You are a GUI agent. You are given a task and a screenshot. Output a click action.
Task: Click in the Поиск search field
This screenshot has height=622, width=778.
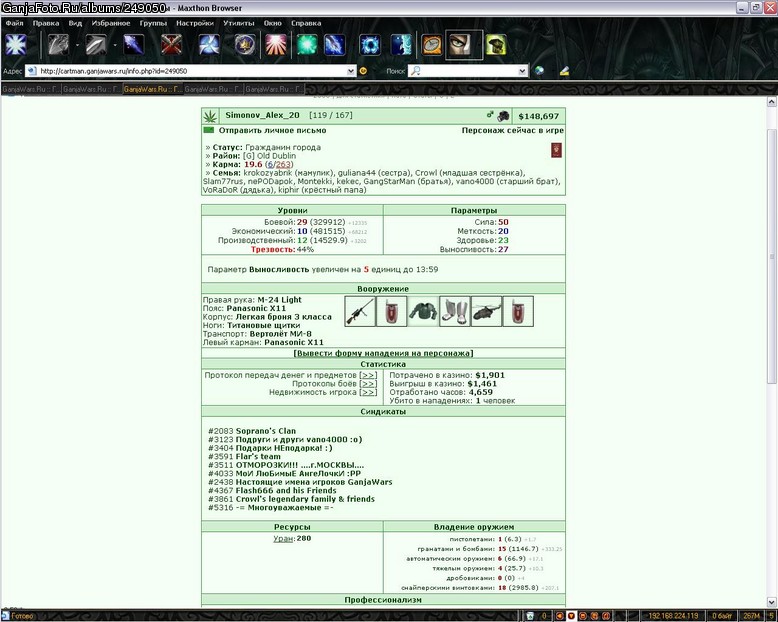coord(469,71)
